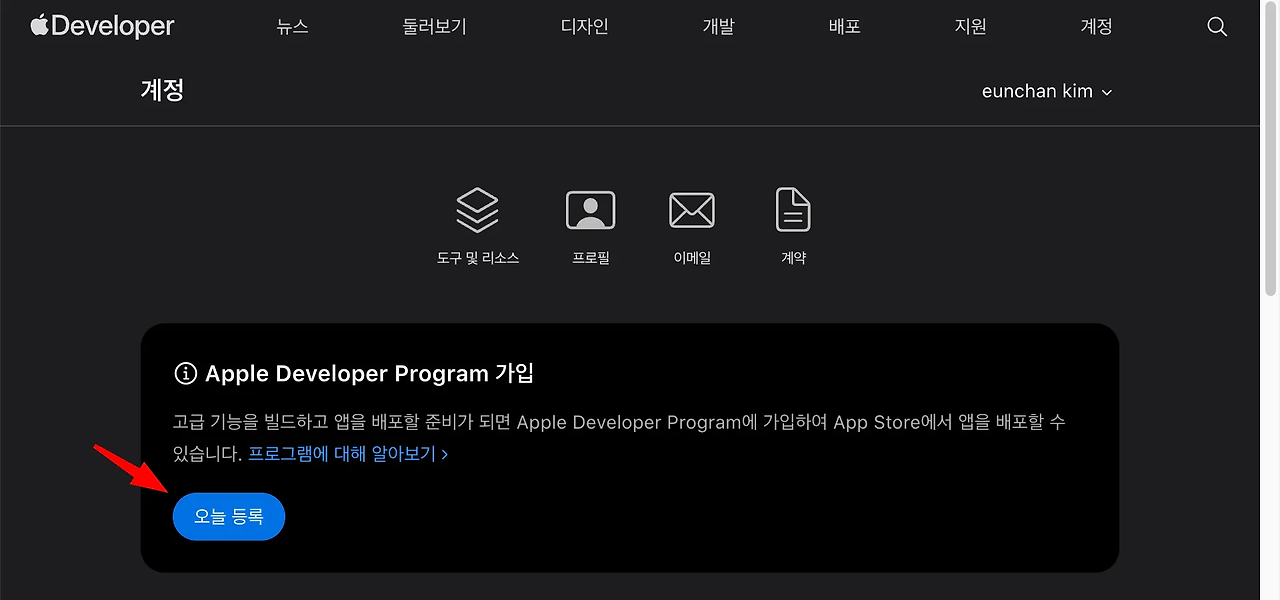Click the info icon beside Apple Developer Program 가입
The width and height of the screenshot is (1280, 600).
tap(185, 374)
